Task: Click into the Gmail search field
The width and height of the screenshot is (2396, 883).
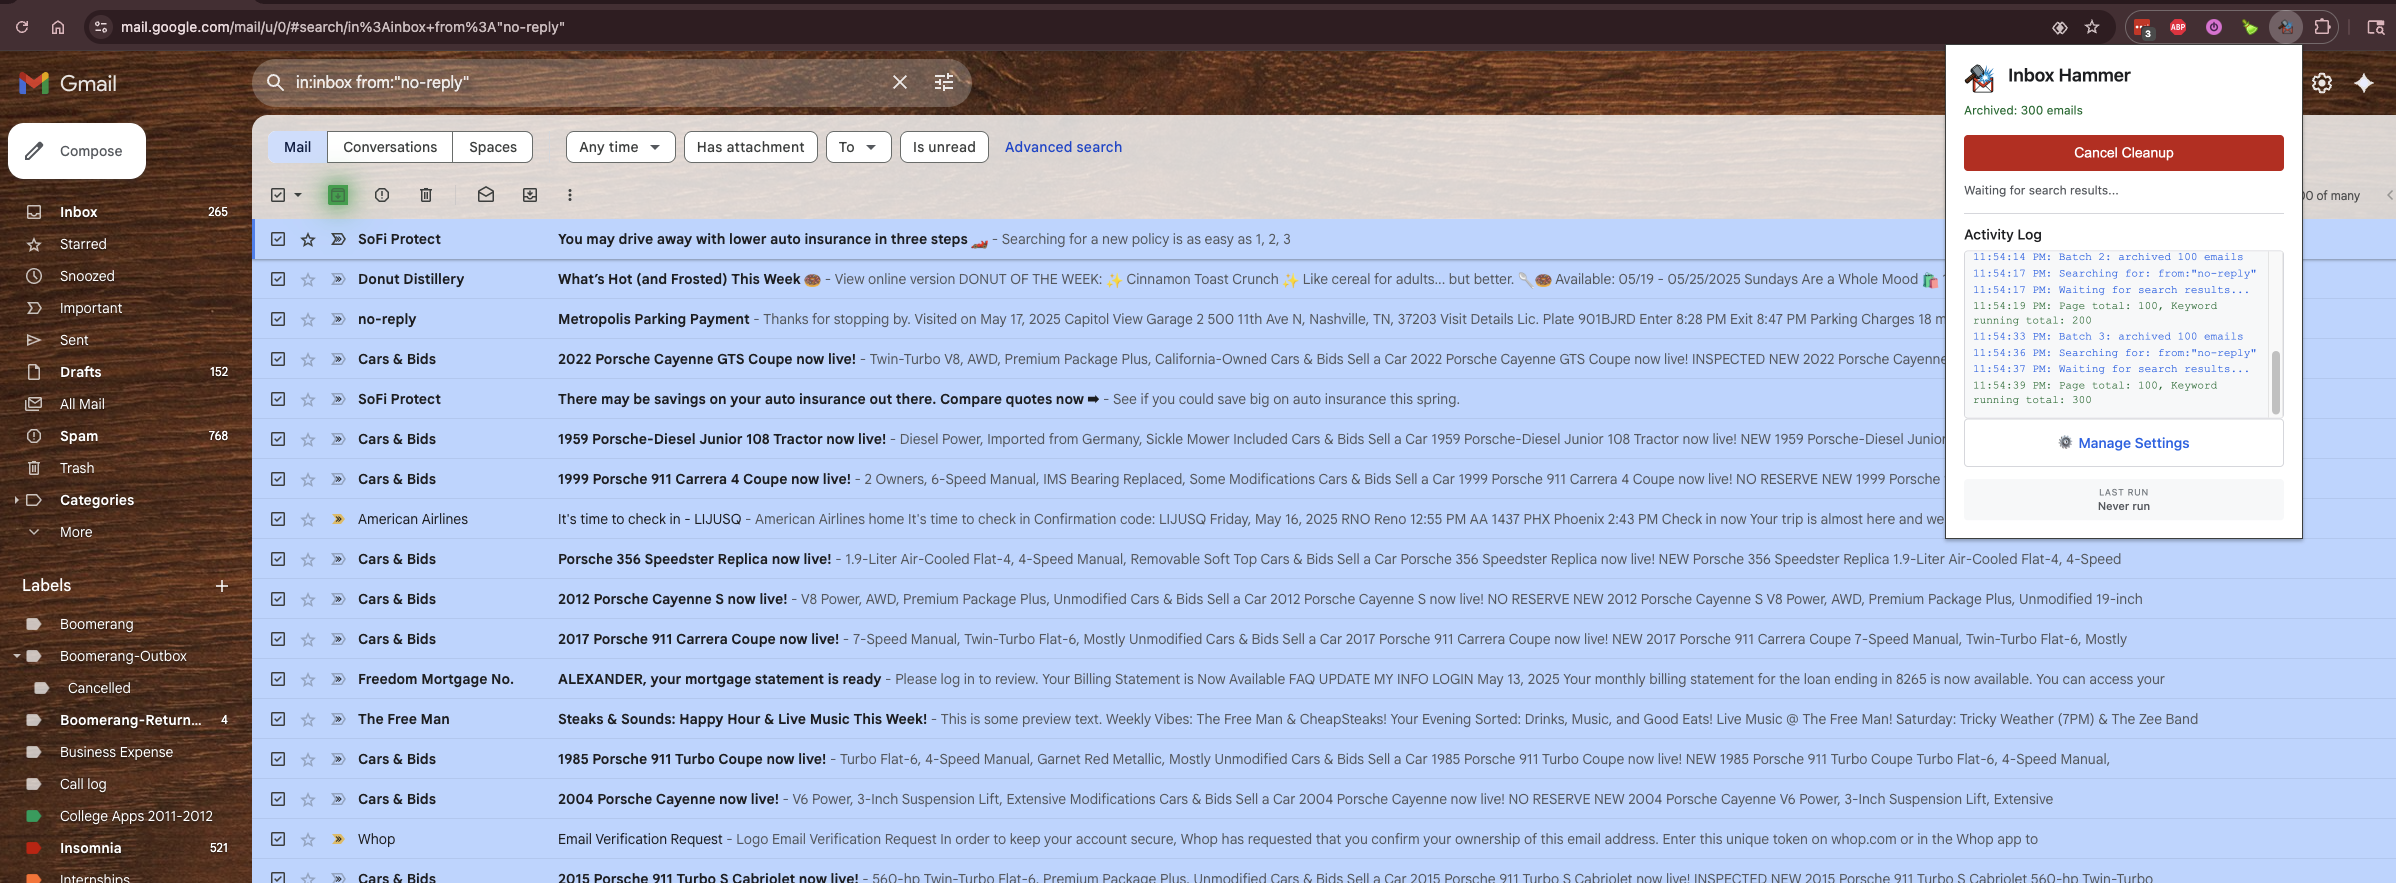Action: pyautogui.click(x=590, y=82)
